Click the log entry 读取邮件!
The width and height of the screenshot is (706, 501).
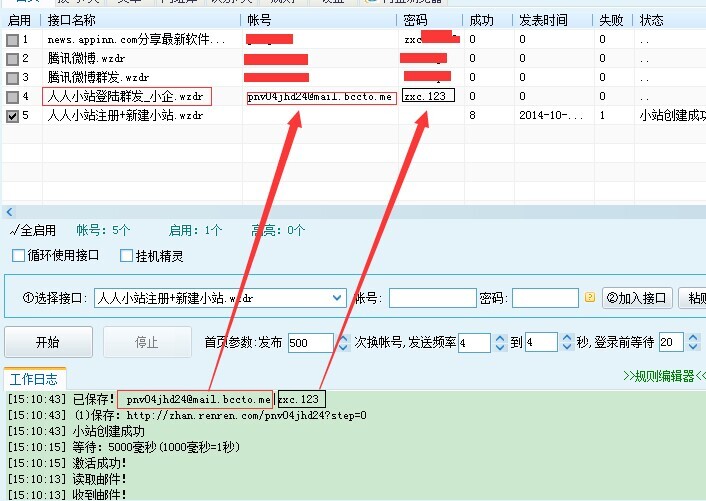coord(67,479)
